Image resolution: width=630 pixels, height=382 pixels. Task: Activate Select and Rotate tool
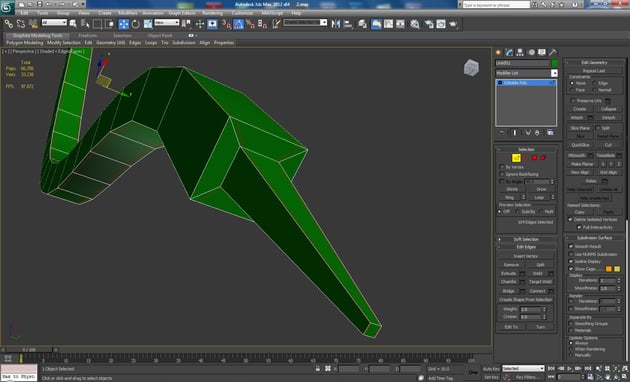136,24
